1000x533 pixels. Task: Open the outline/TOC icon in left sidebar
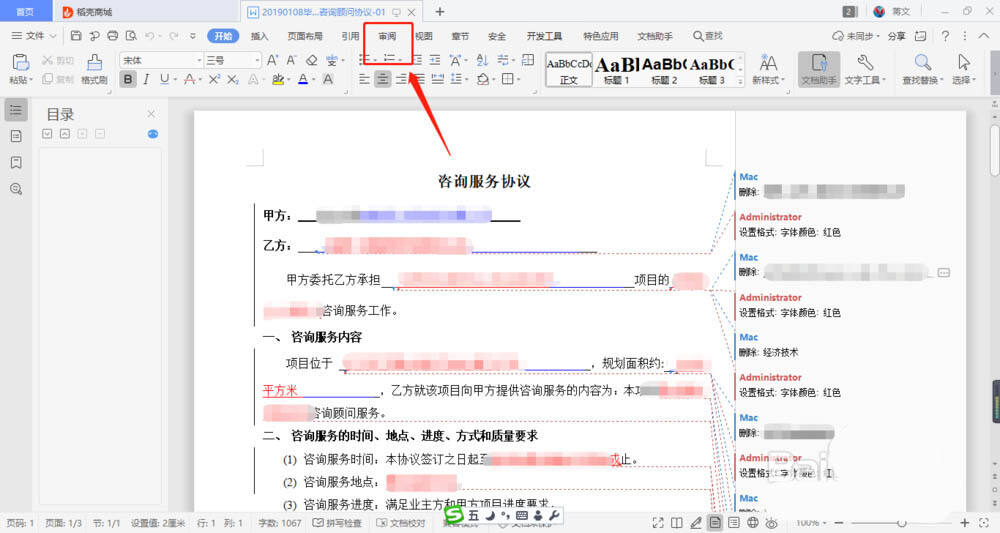click(x=16, y=110)
